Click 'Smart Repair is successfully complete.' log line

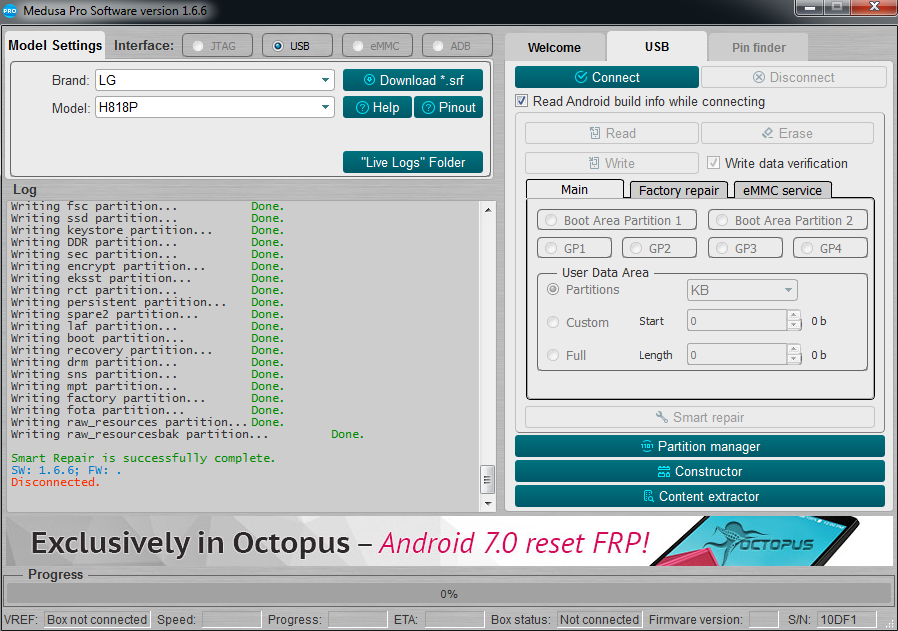pyautogui.click(x=143, y=458)
